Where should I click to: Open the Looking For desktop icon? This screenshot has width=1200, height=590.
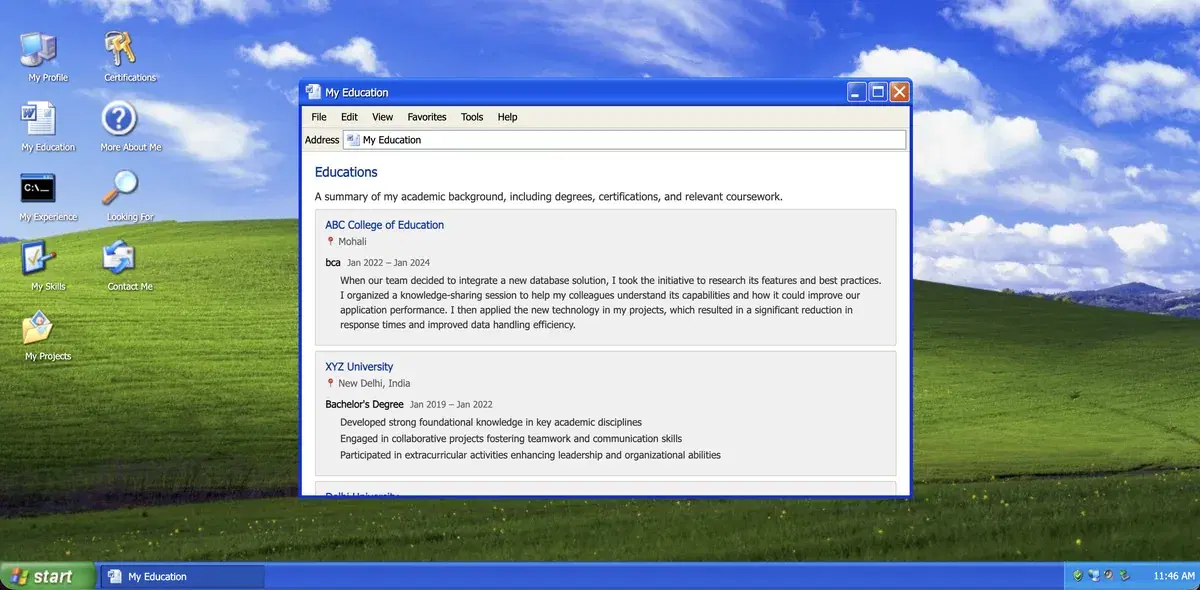click(x=130, y=195)
